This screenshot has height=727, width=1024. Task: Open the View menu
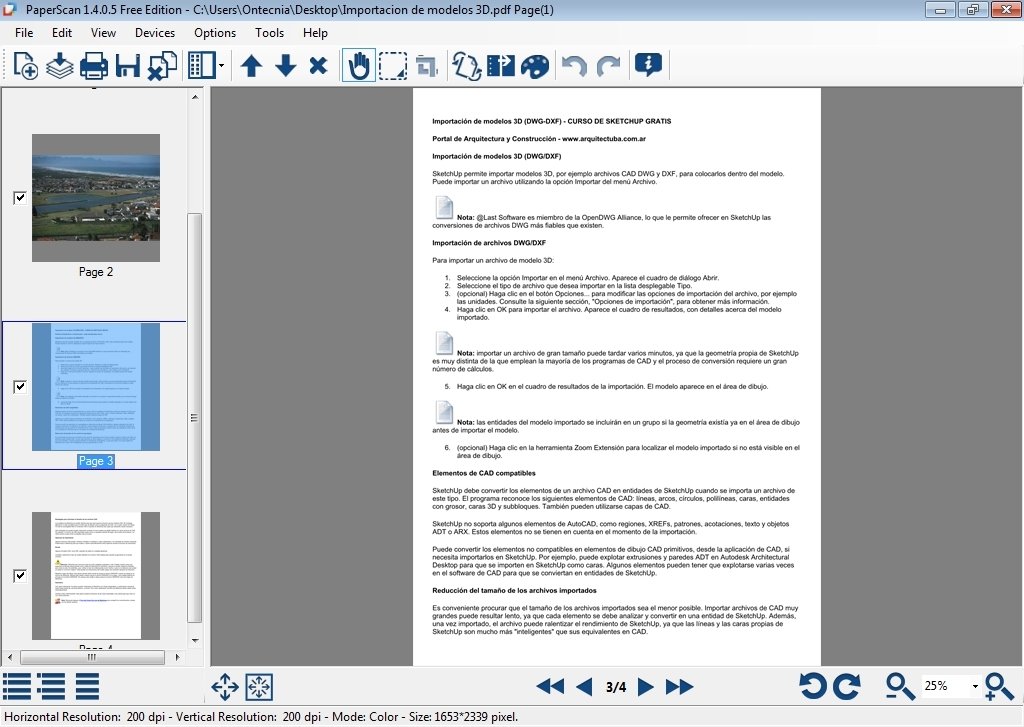(103, 33)
